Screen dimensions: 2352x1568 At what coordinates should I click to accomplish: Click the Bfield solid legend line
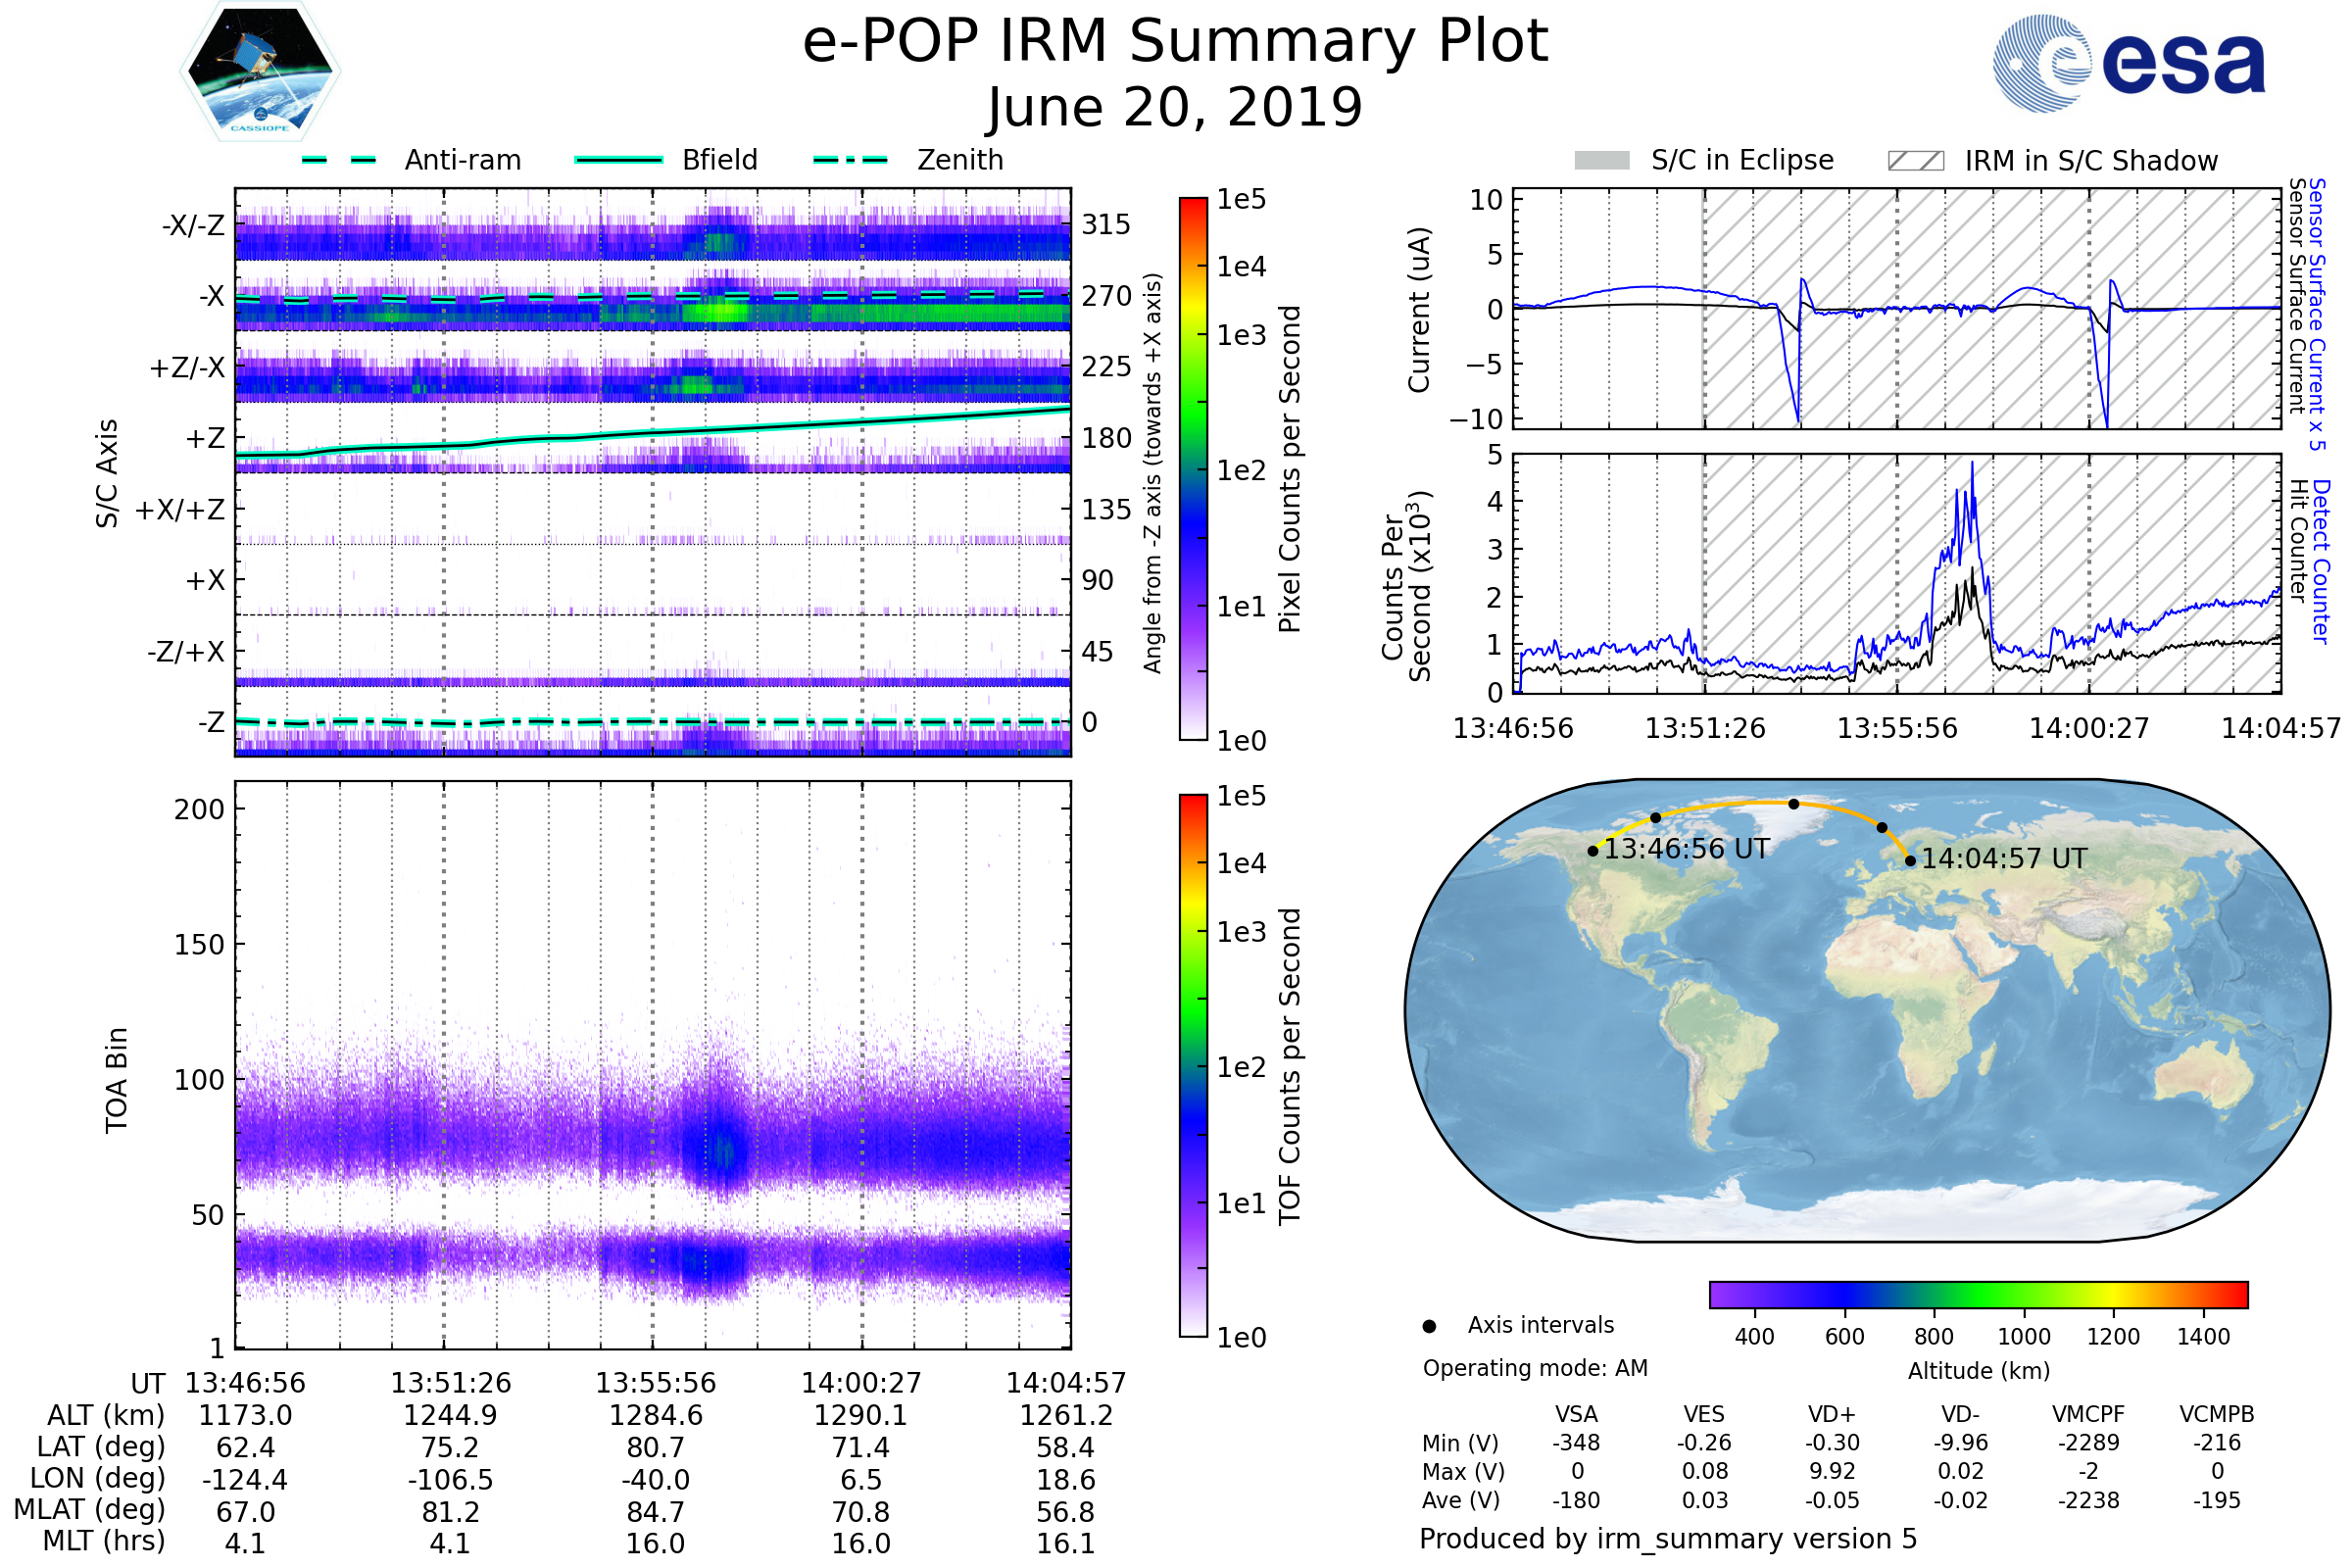(x=618, y=160)
